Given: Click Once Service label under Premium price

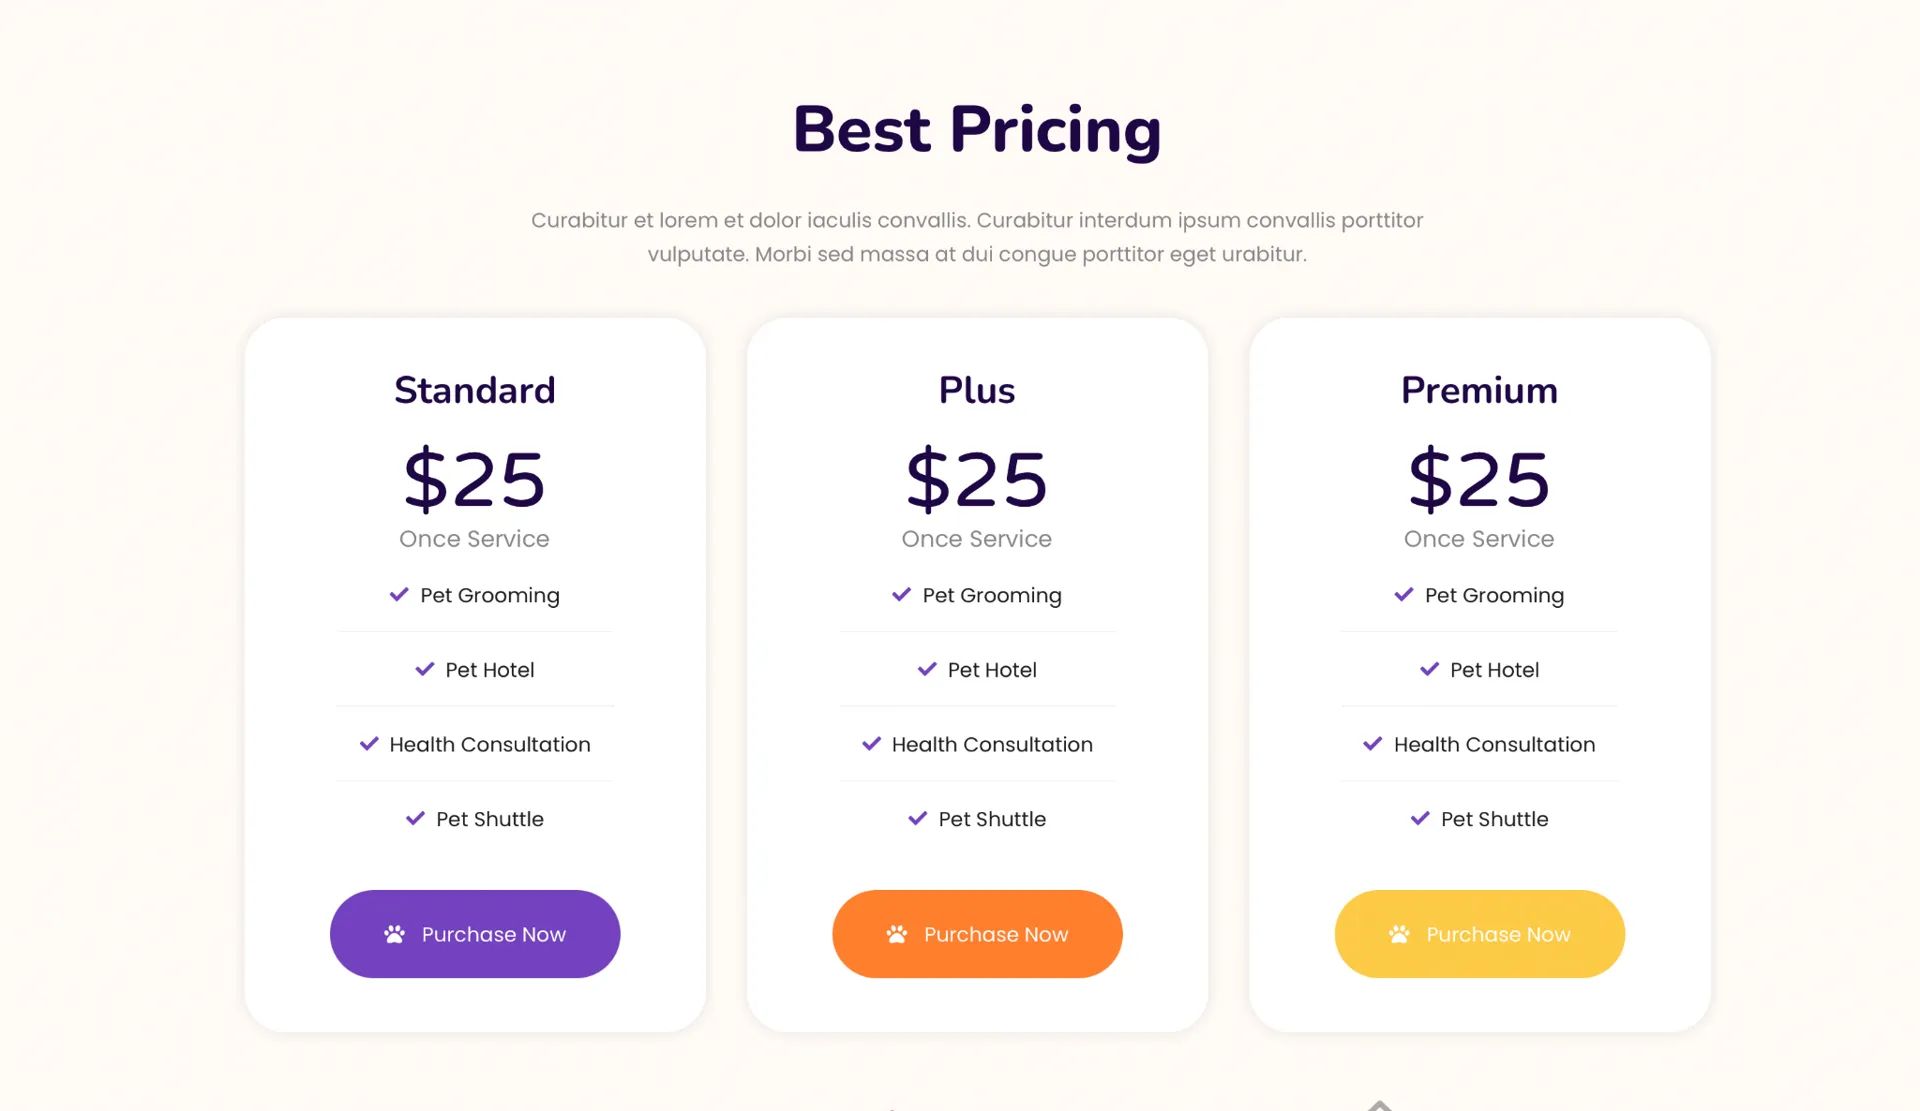Looking at the screenshot, I should [x=1479, y=539].
